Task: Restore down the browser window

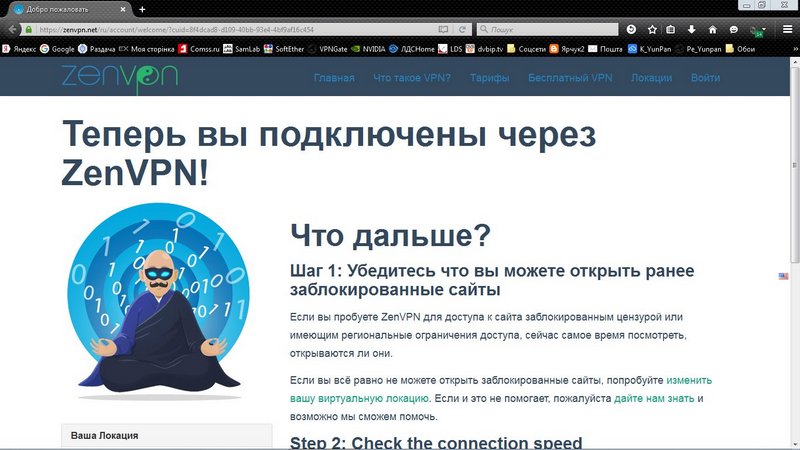Action: 762,5
